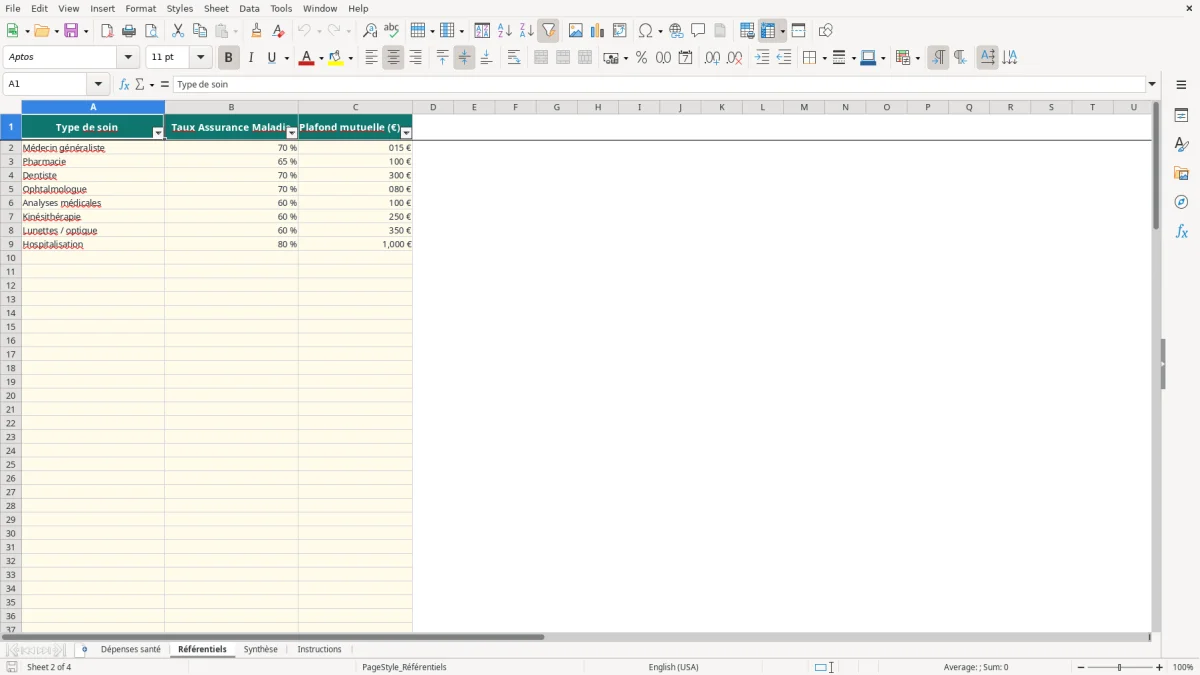Screen dimensions: 1200x675
Task: Click the Save document icon
Action: pyautogui.click(x=72, y=31)
